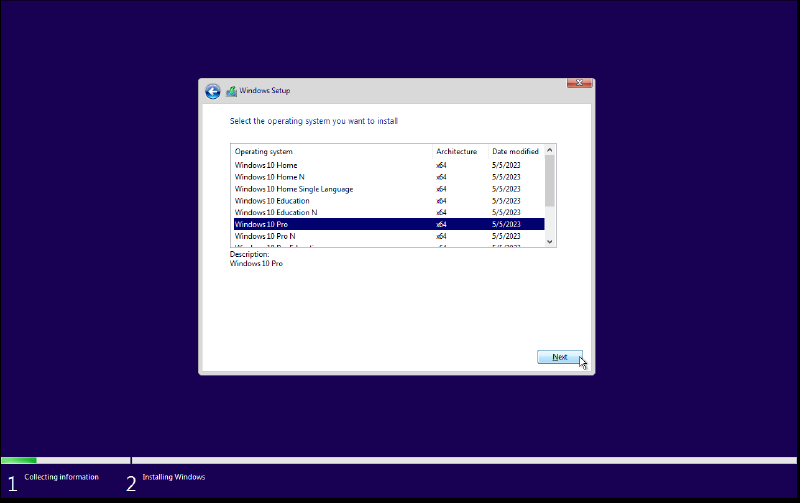
Task: Select Windows 10 Education N row
Action: tap(389, 213)
